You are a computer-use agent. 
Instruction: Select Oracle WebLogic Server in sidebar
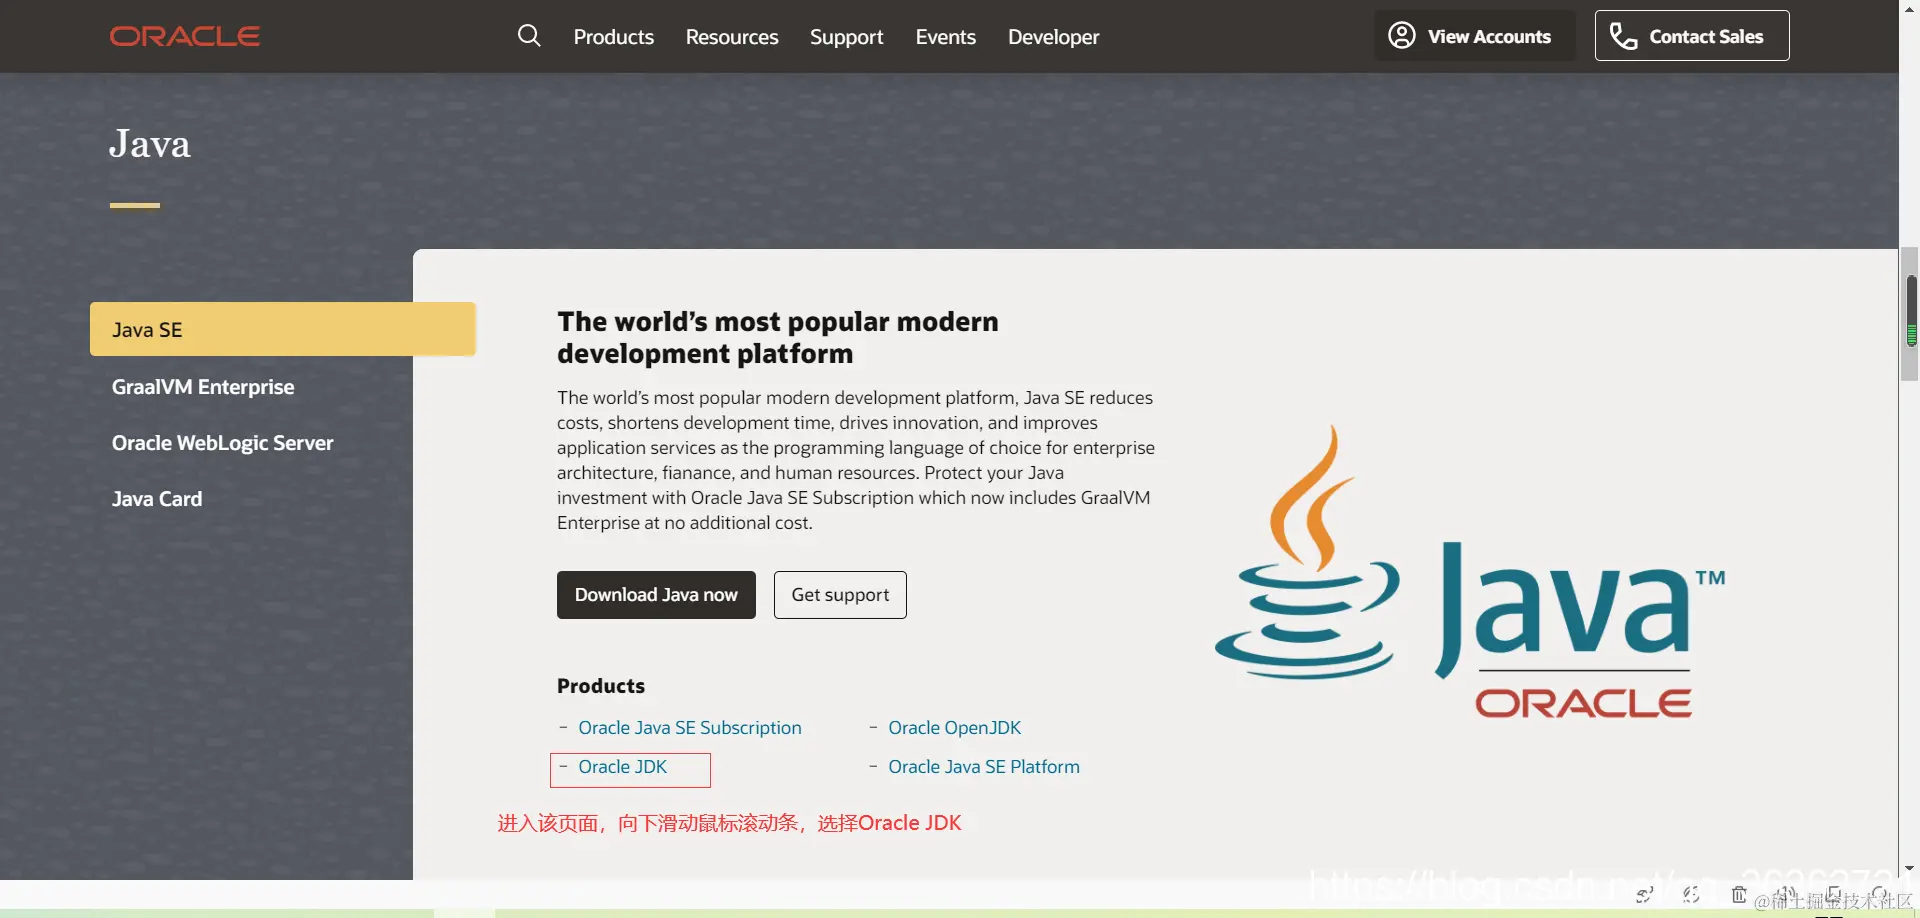[x=222, y=443]
